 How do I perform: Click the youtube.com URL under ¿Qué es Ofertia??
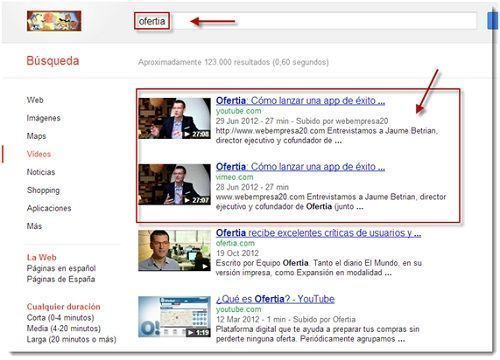point(238,309)
